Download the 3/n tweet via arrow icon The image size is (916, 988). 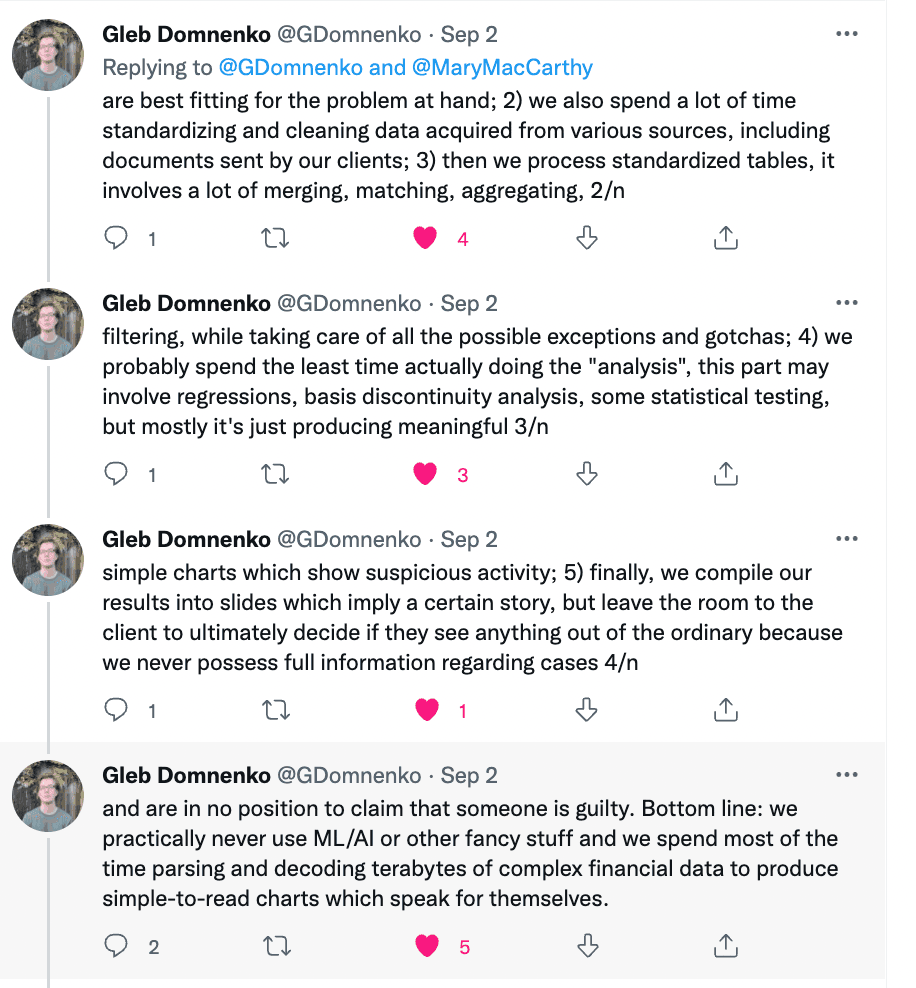pos(588,474)
